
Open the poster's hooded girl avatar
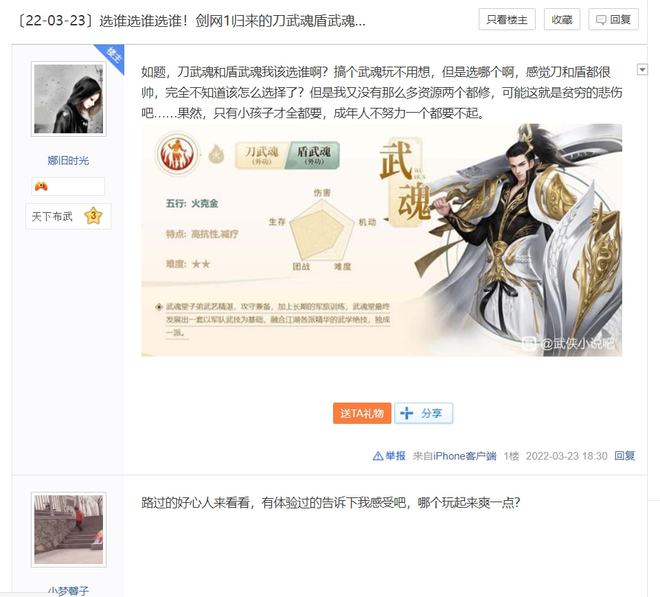click(69, 99)
